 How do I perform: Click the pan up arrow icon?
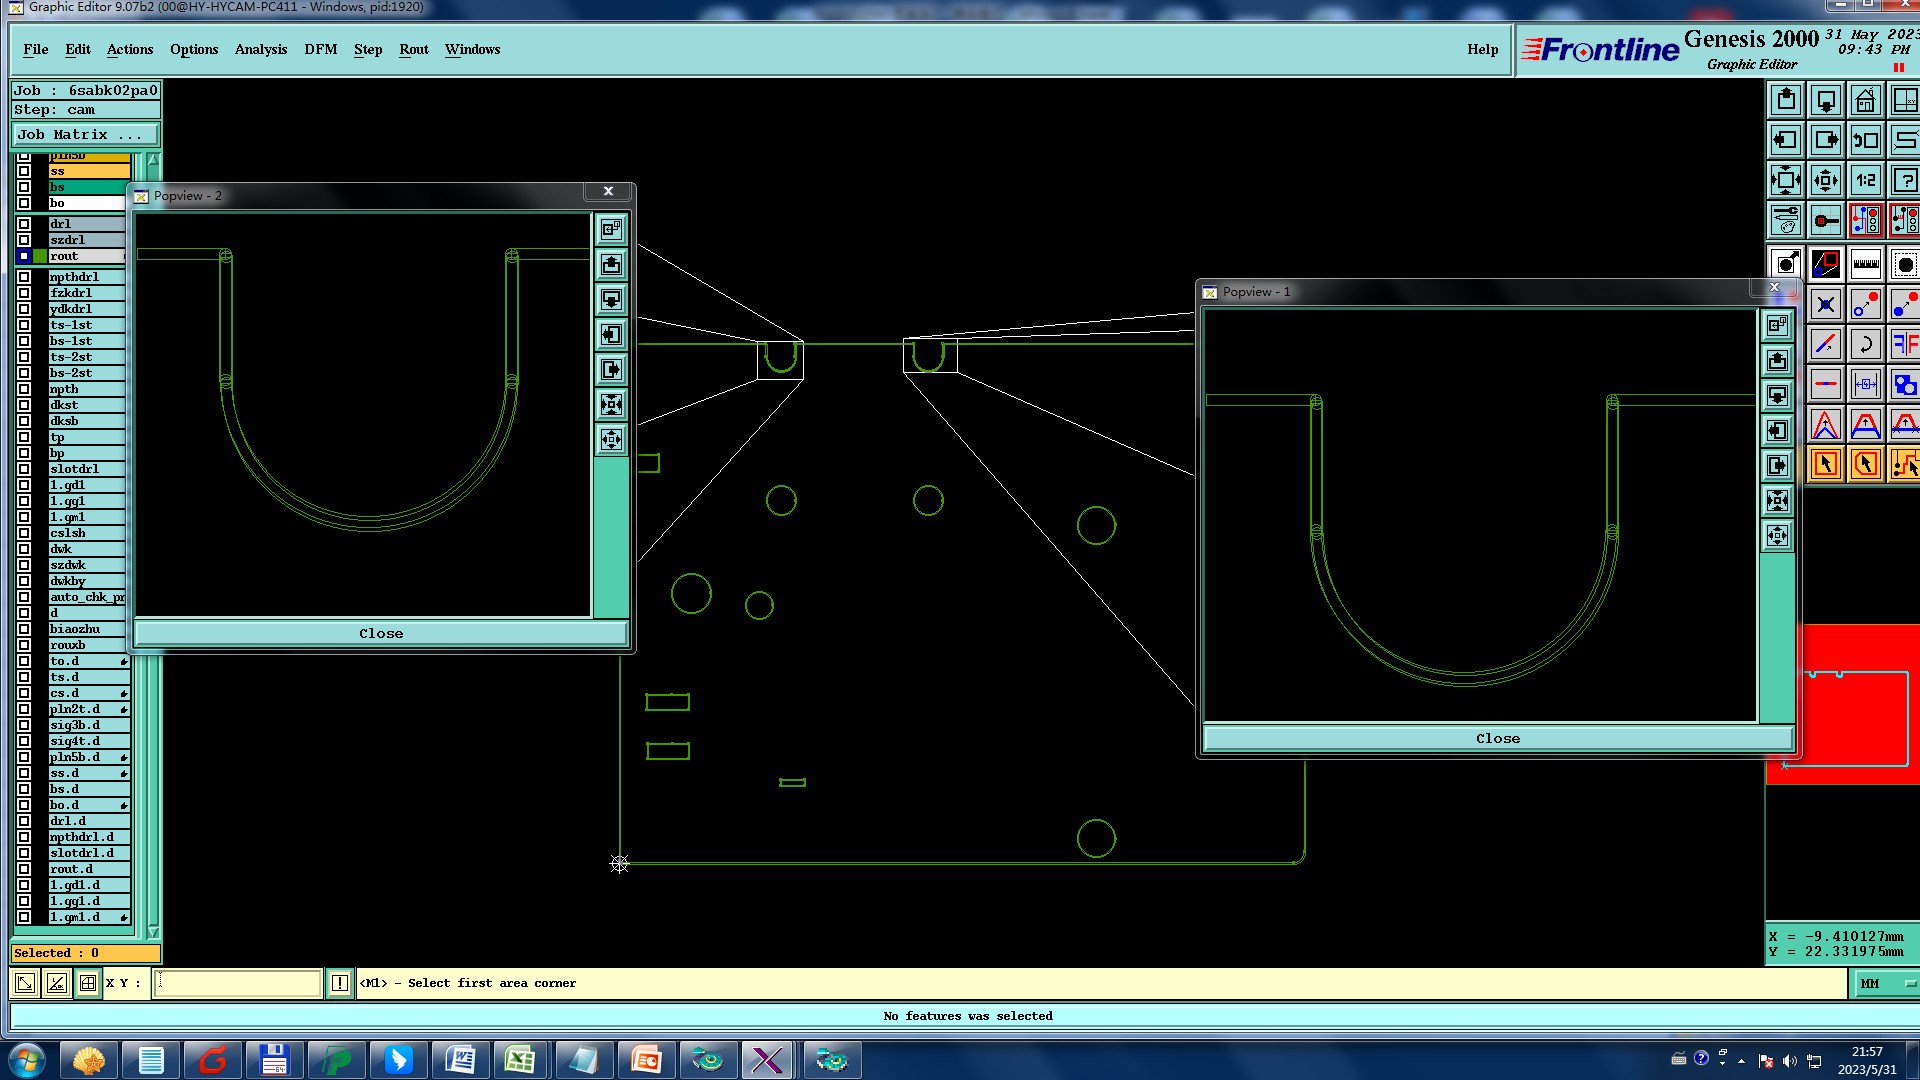(x=1786, y=101)
